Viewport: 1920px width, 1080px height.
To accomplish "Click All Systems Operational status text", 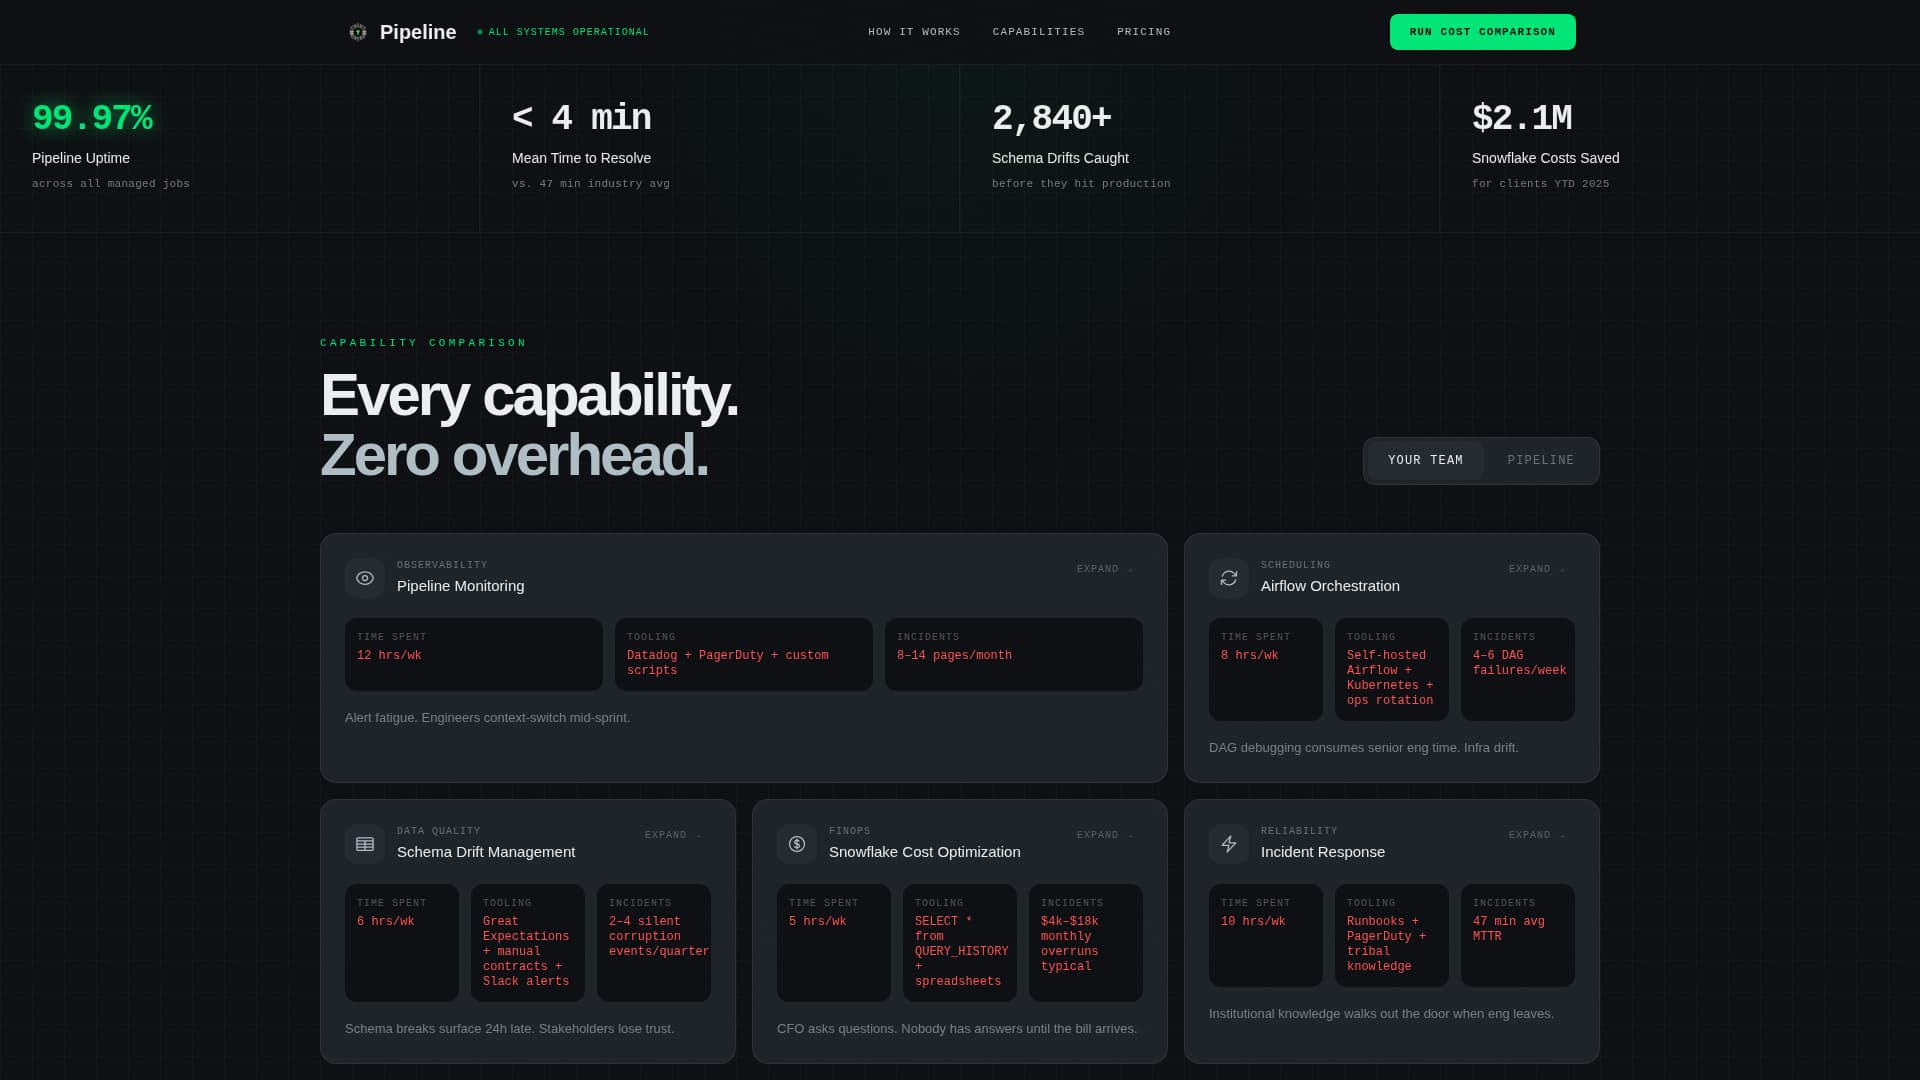I will 568,32.
